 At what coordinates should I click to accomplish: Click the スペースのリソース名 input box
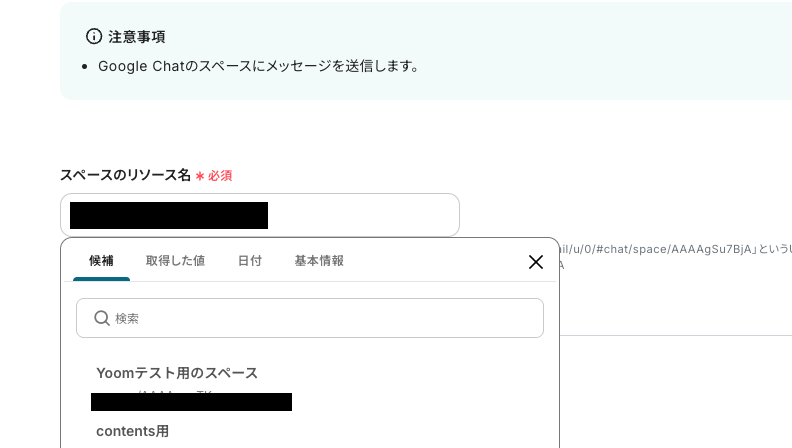260,215
